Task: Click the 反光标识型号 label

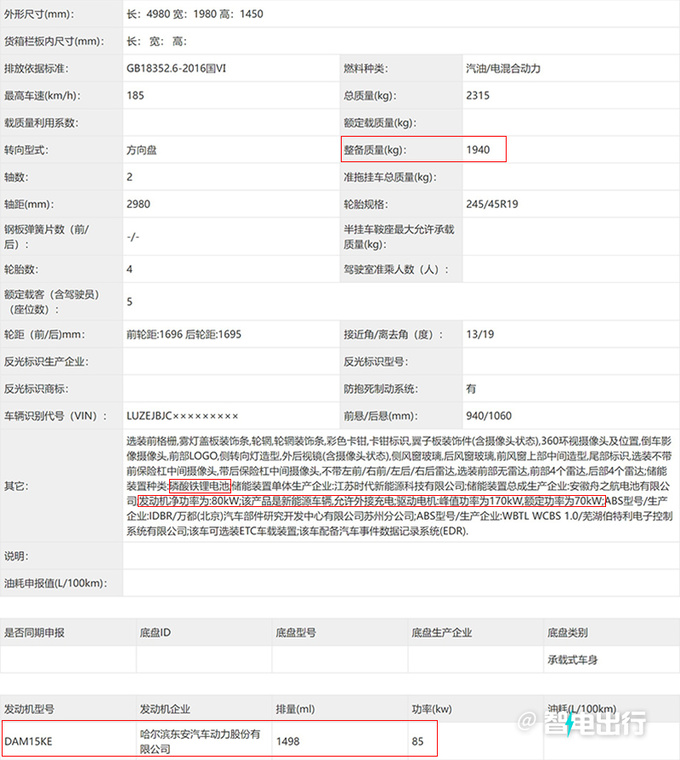Action: (x=376, y=362)
